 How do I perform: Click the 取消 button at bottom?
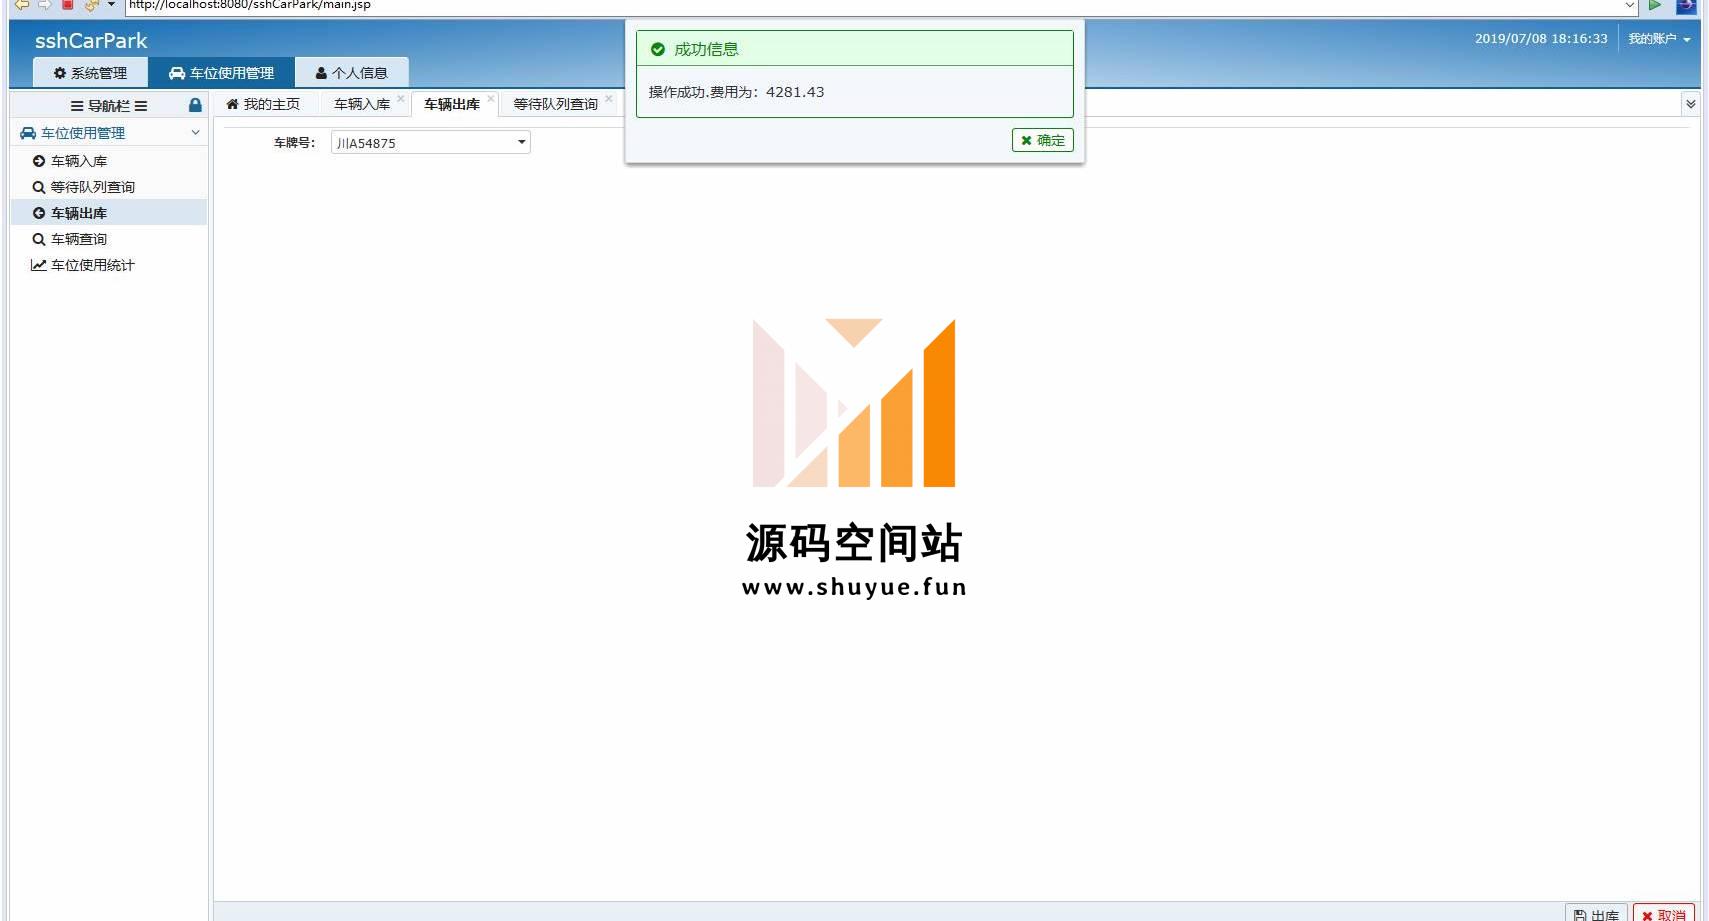(x=1664, y=914)
